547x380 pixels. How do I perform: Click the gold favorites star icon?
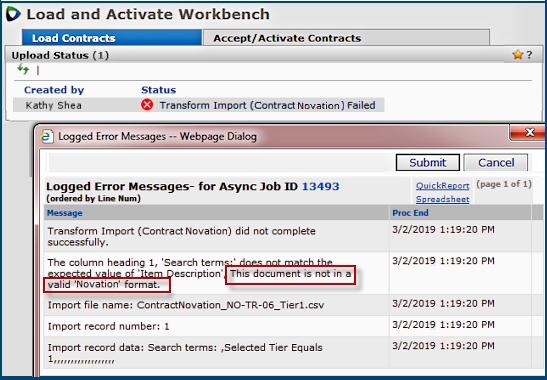518,55
